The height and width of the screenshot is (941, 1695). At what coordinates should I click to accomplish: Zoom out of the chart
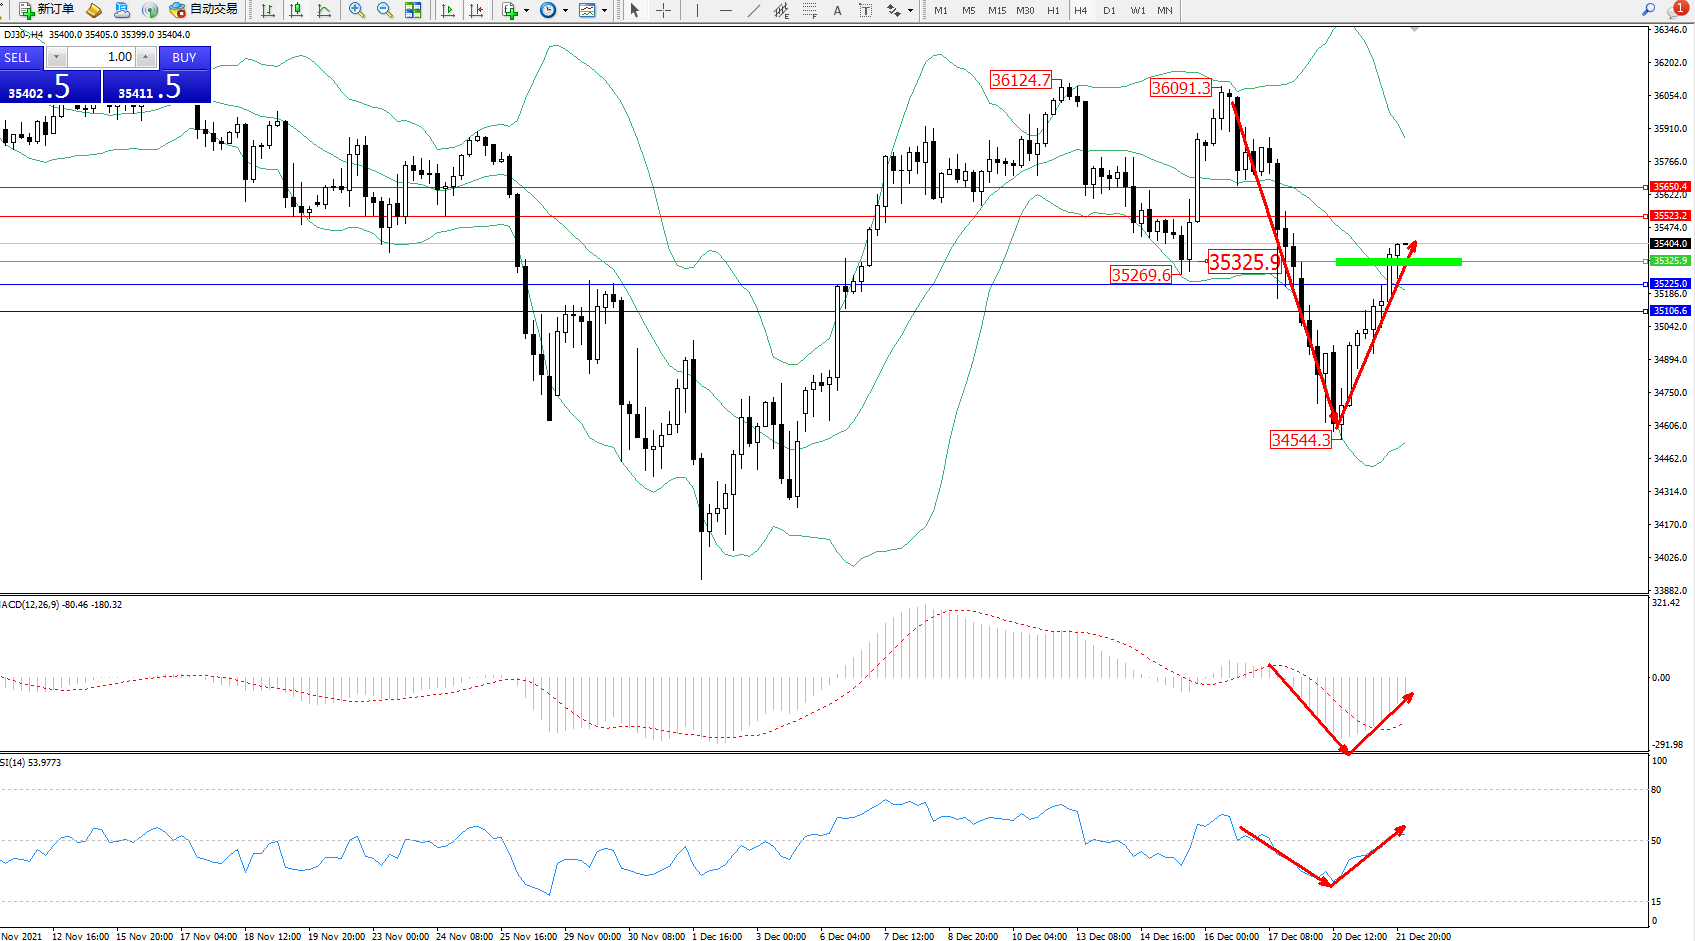point(385,10)
